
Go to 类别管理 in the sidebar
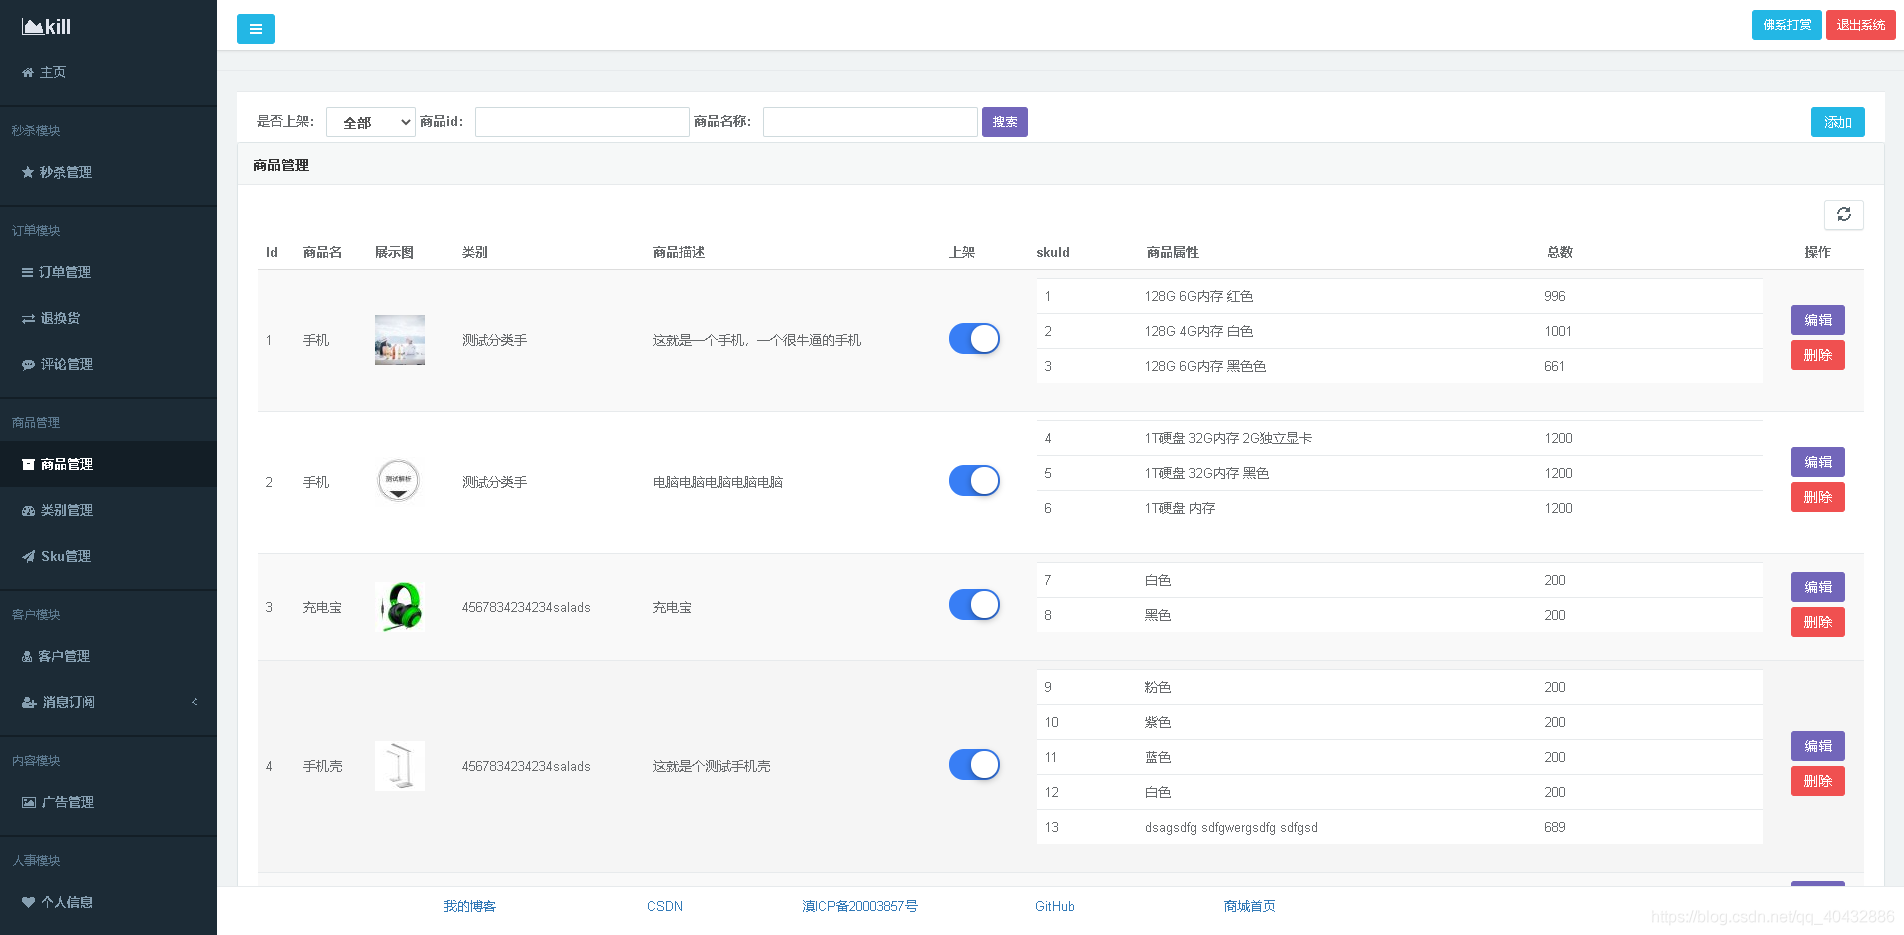[x=66, y=510]
